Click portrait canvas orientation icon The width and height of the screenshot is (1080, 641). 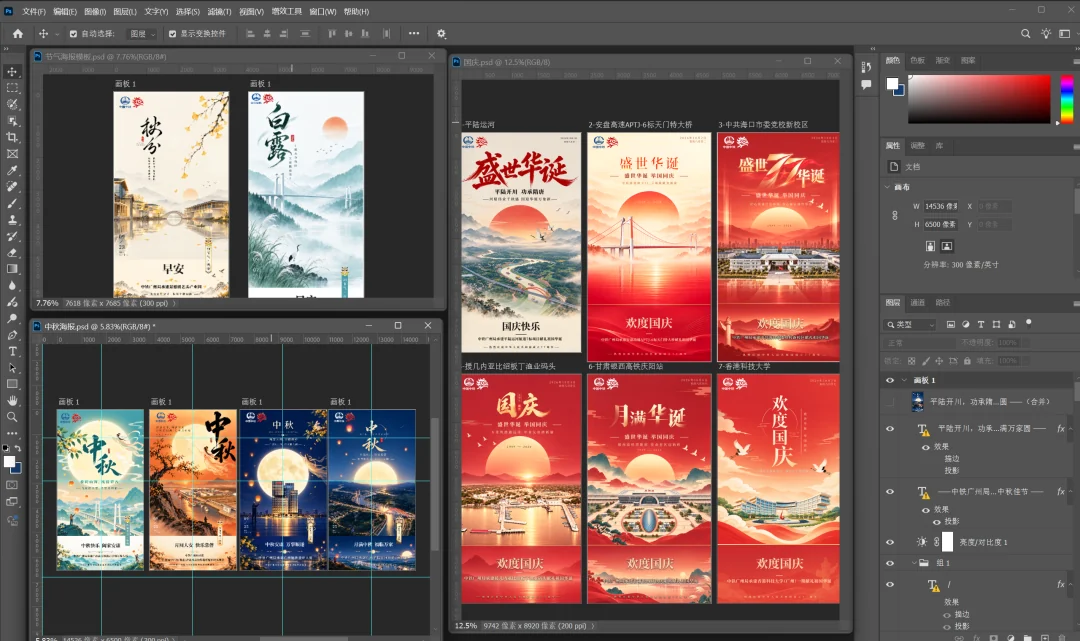[x=930, y=246]
